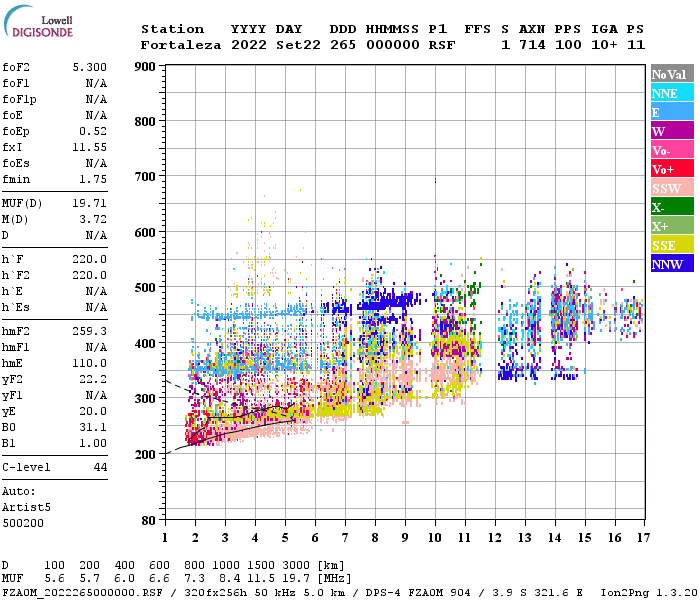Screen dimensions: 700x600
Task: Click the 80 km height axis label
Action: [149, 521]
